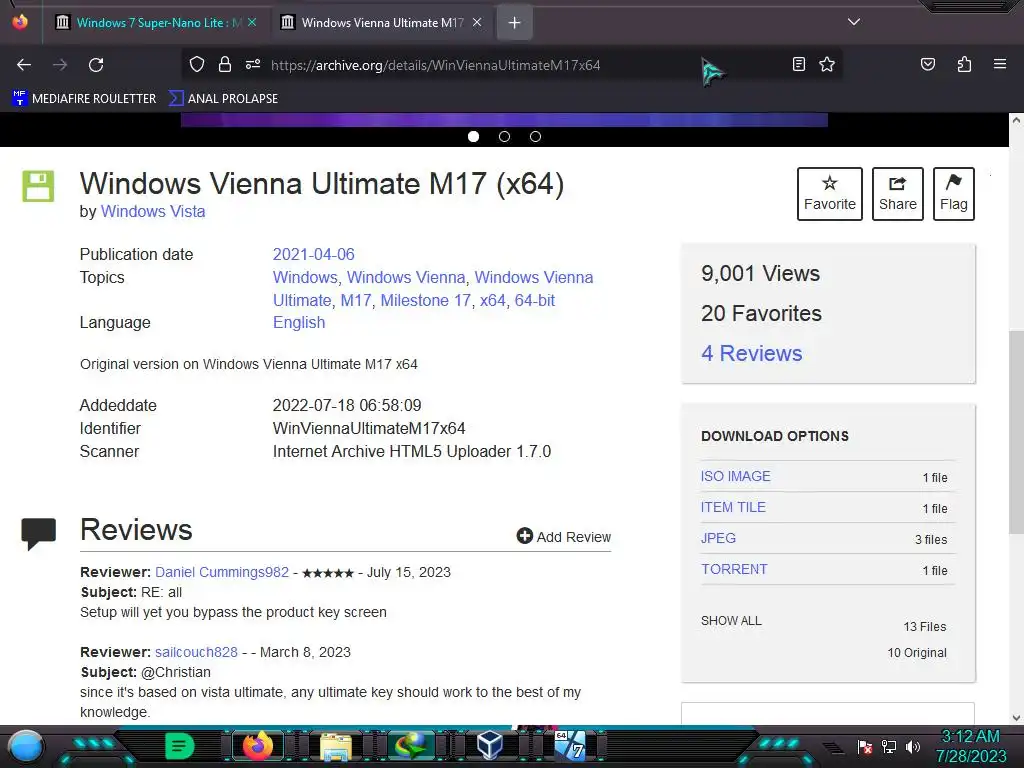Open the MEDIAFIRE ROULETTER bookmark
Image resolution: width=1024 pixels, height=768 pixels.
pyautogui.click(x=84, y=99)
